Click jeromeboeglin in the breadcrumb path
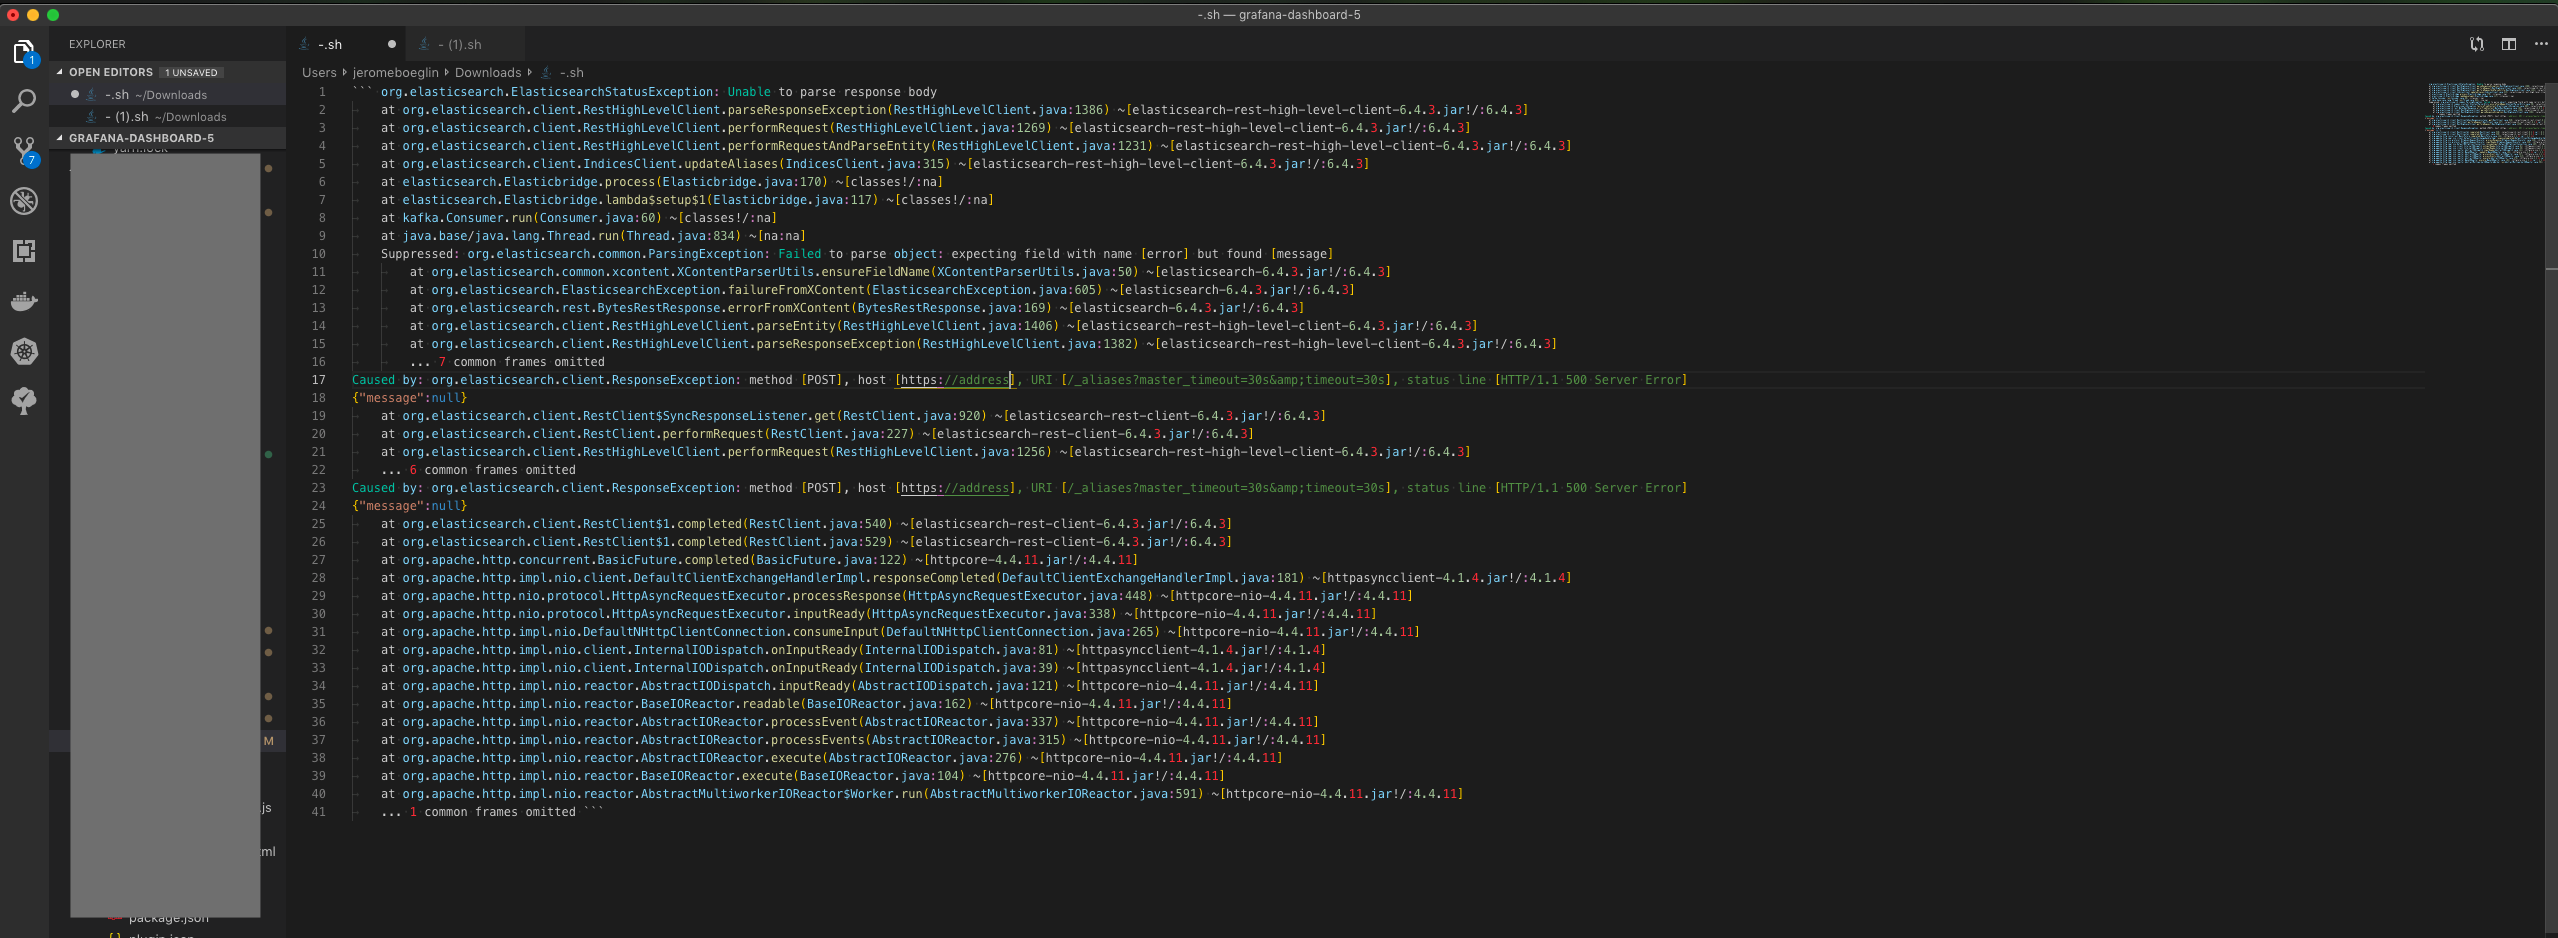The width and height of the screenshot is (2558, 938). [x=395, y=72]
